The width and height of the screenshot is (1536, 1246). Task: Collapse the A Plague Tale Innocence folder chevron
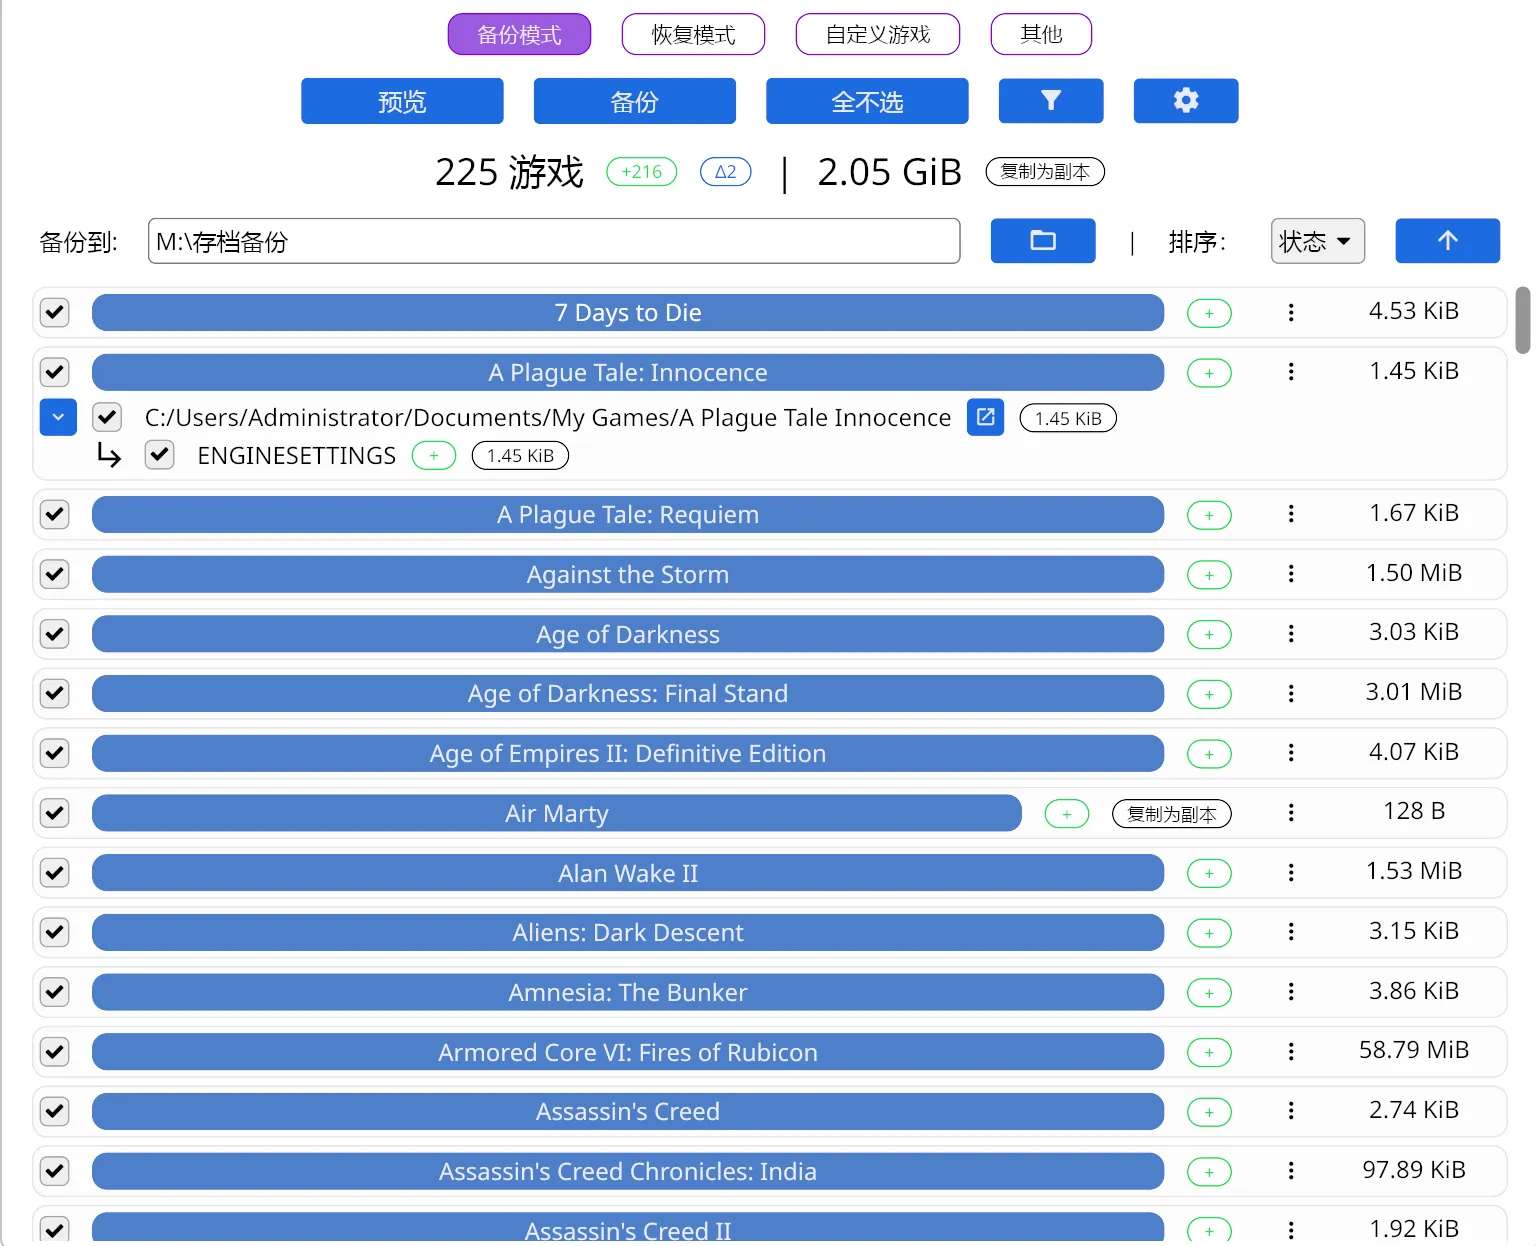tap(58, 418)
